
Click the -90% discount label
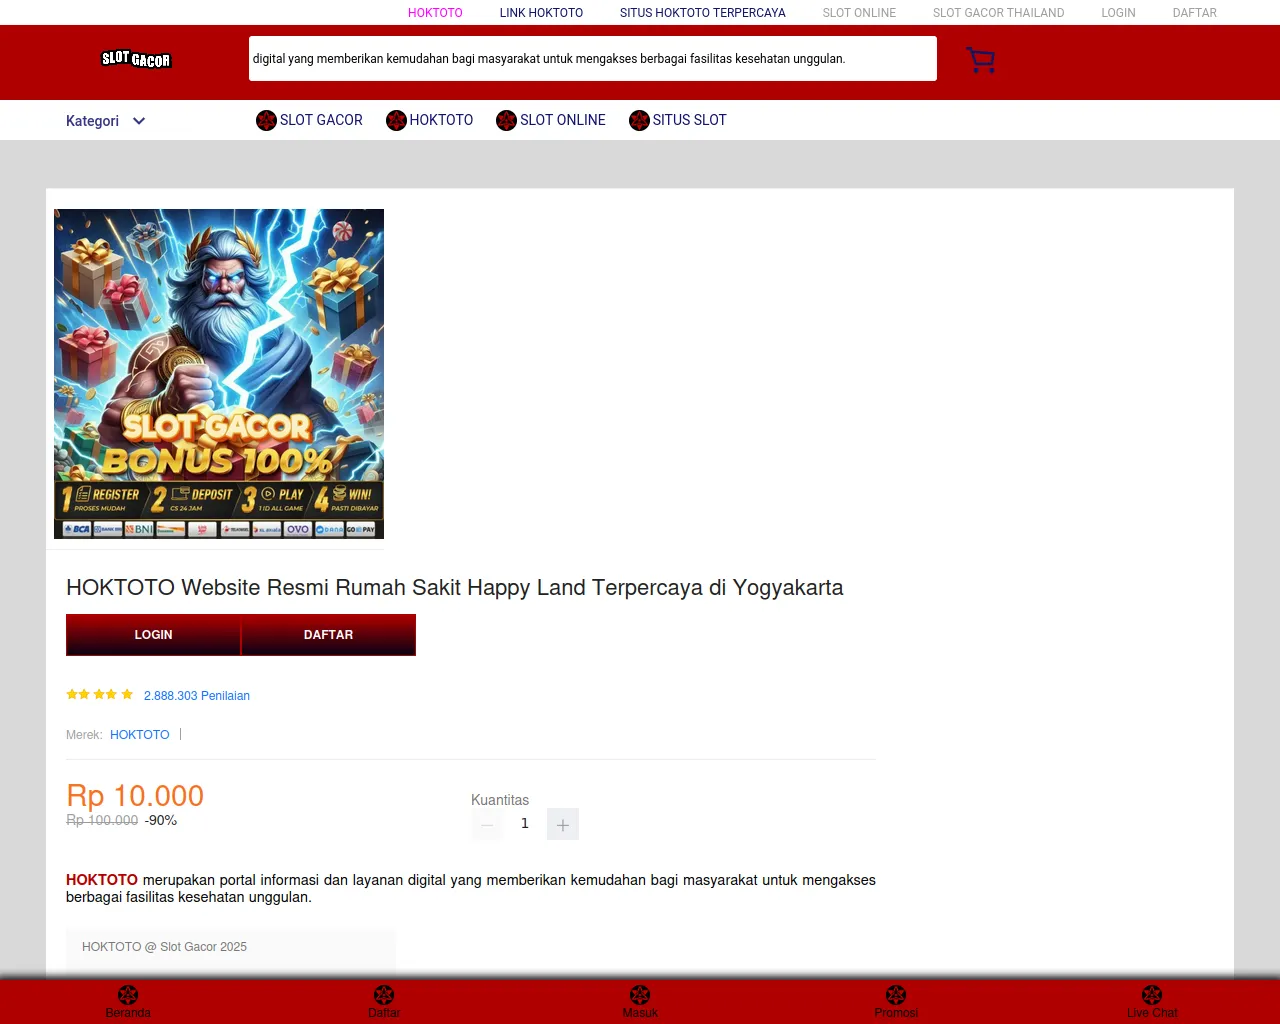pyautogui.click(x=161, y=821)
